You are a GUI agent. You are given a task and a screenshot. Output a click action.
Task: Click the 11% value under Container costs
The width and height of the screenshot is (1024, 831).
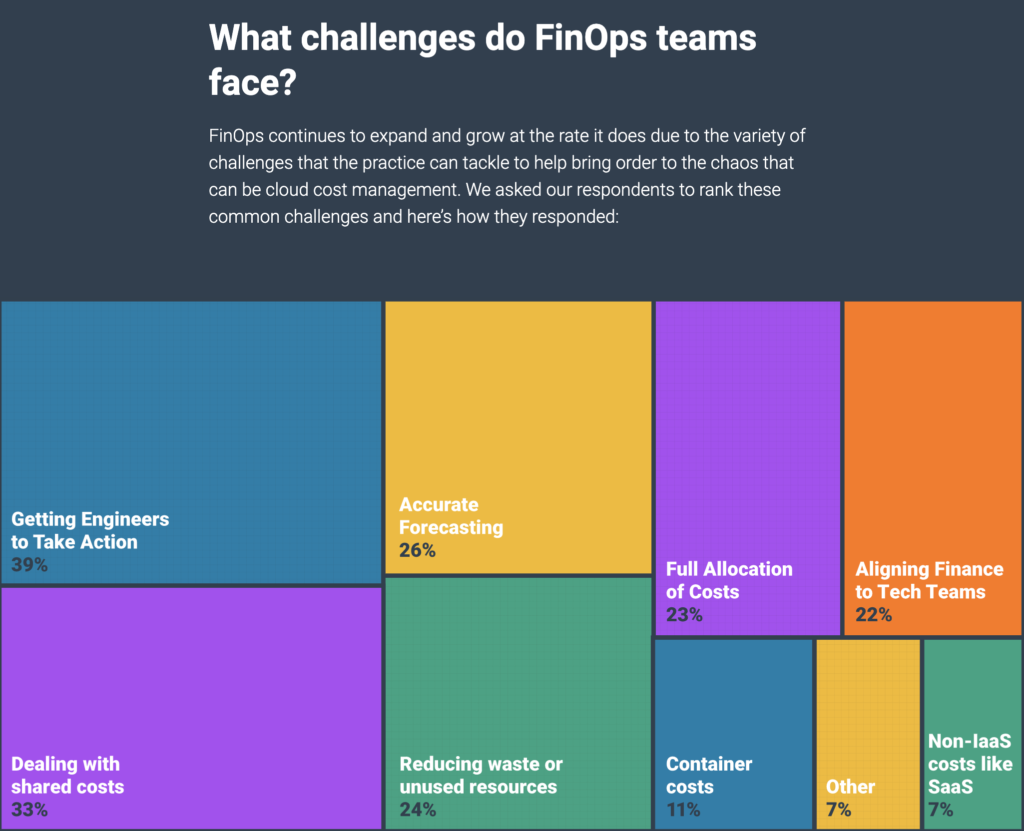[683, 810]
